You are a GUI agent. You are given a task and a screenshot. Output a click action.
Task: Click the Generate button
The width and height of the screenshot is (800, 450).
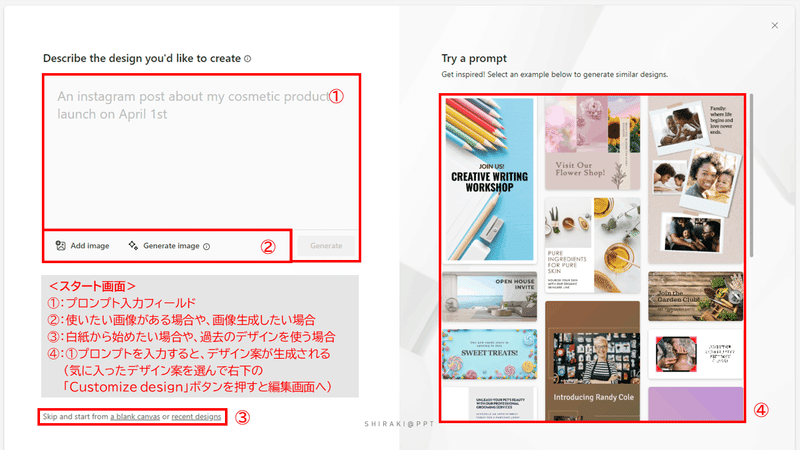[326, 245]
